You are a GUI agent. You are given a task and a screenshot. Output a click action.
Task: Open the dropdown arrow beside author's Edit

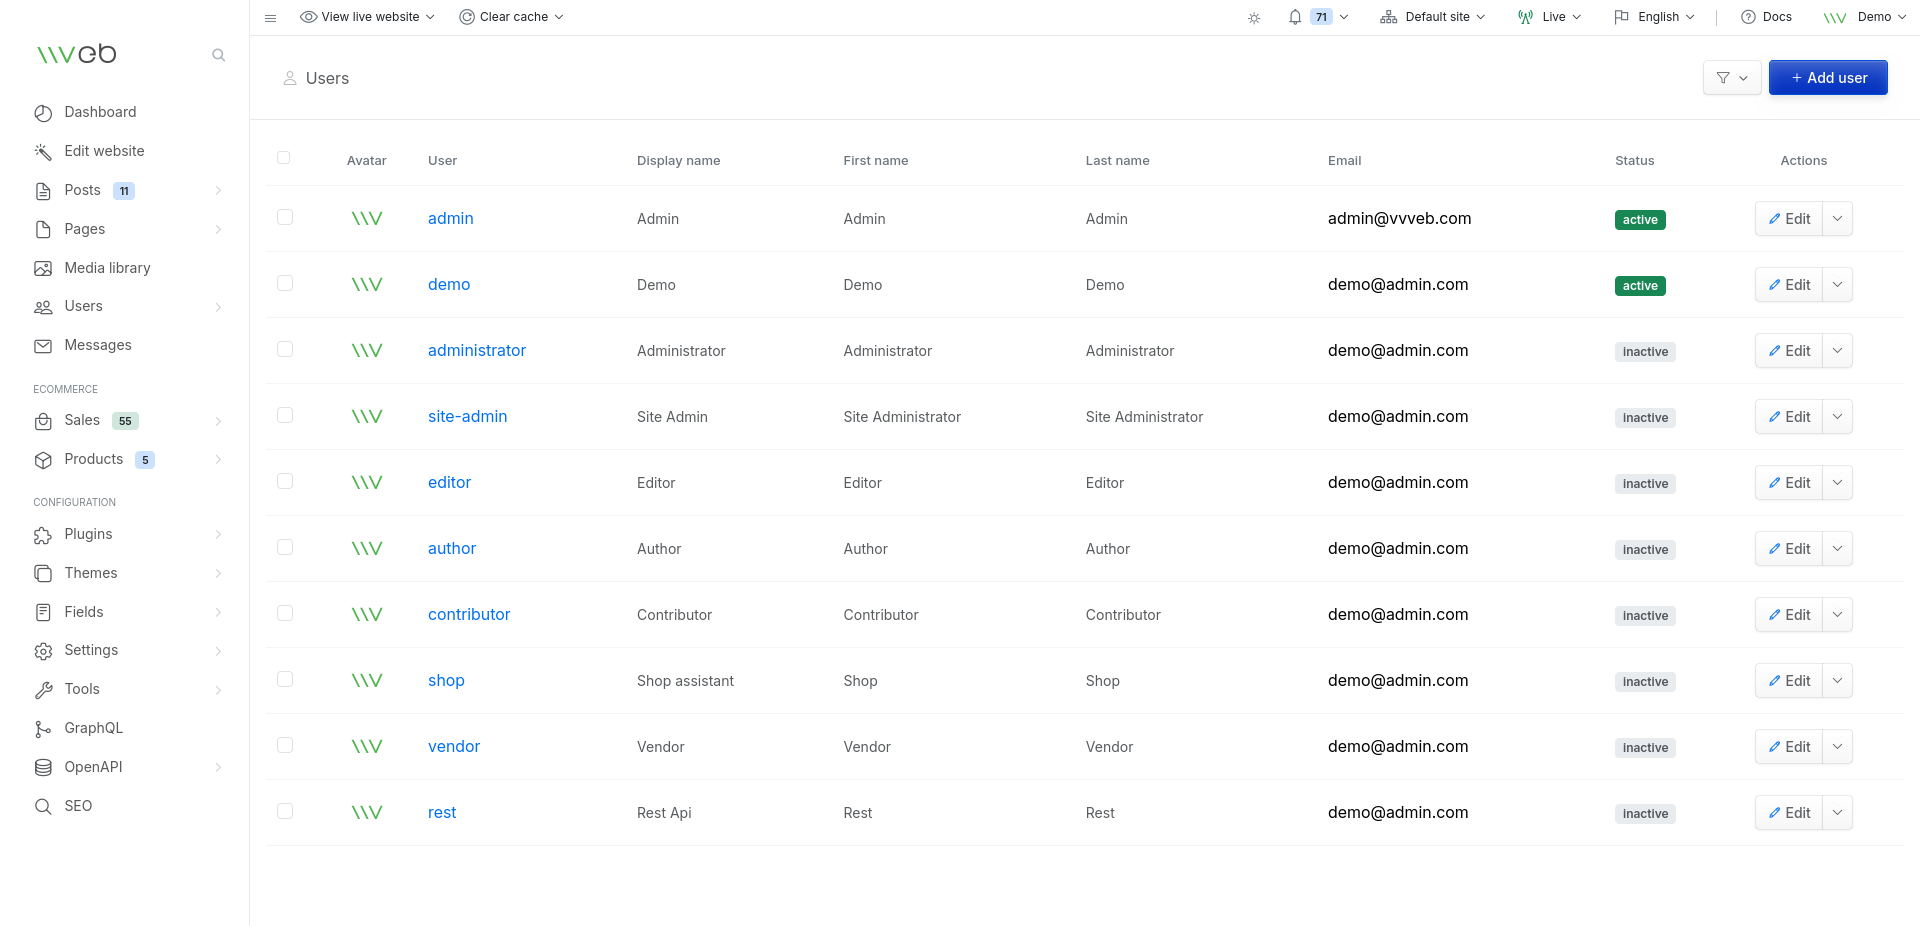[x=1837, y=549]
